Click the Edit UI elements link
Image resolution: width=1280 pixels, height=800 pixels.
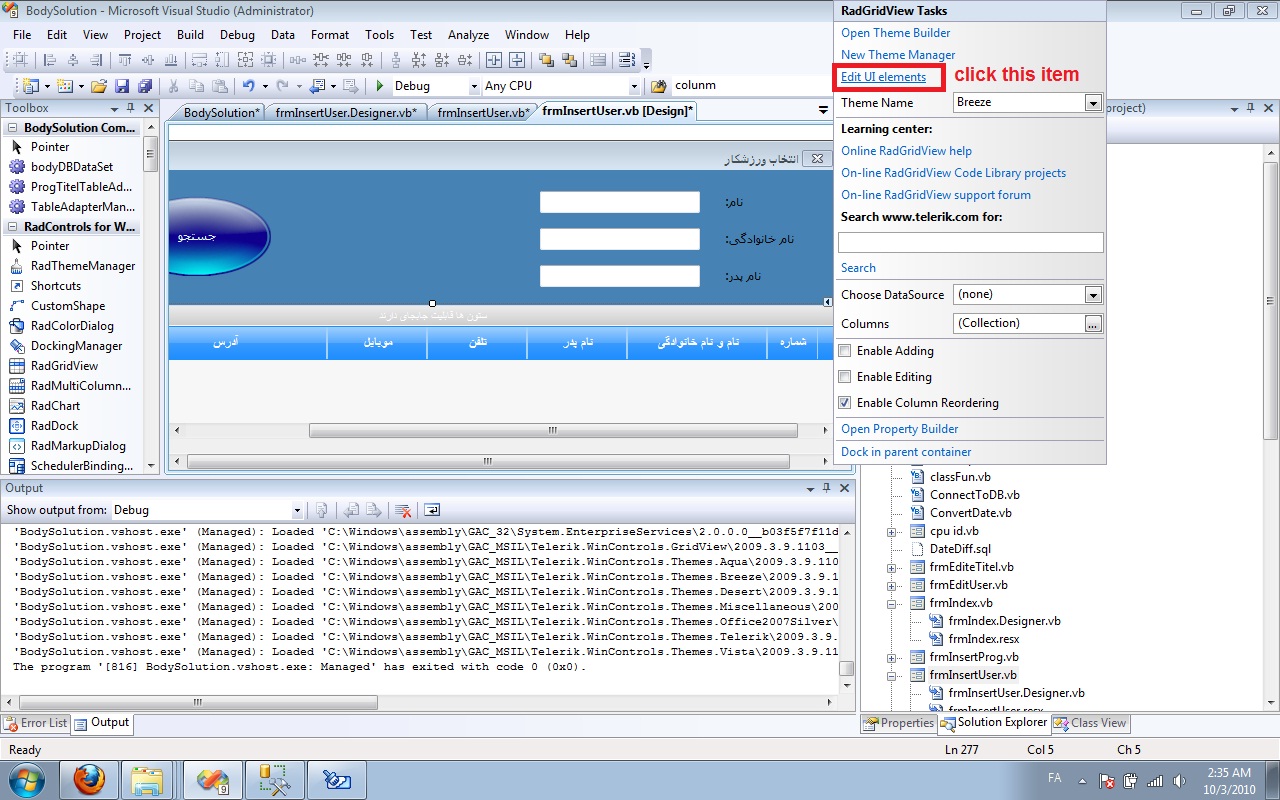[x=883, y=77]
